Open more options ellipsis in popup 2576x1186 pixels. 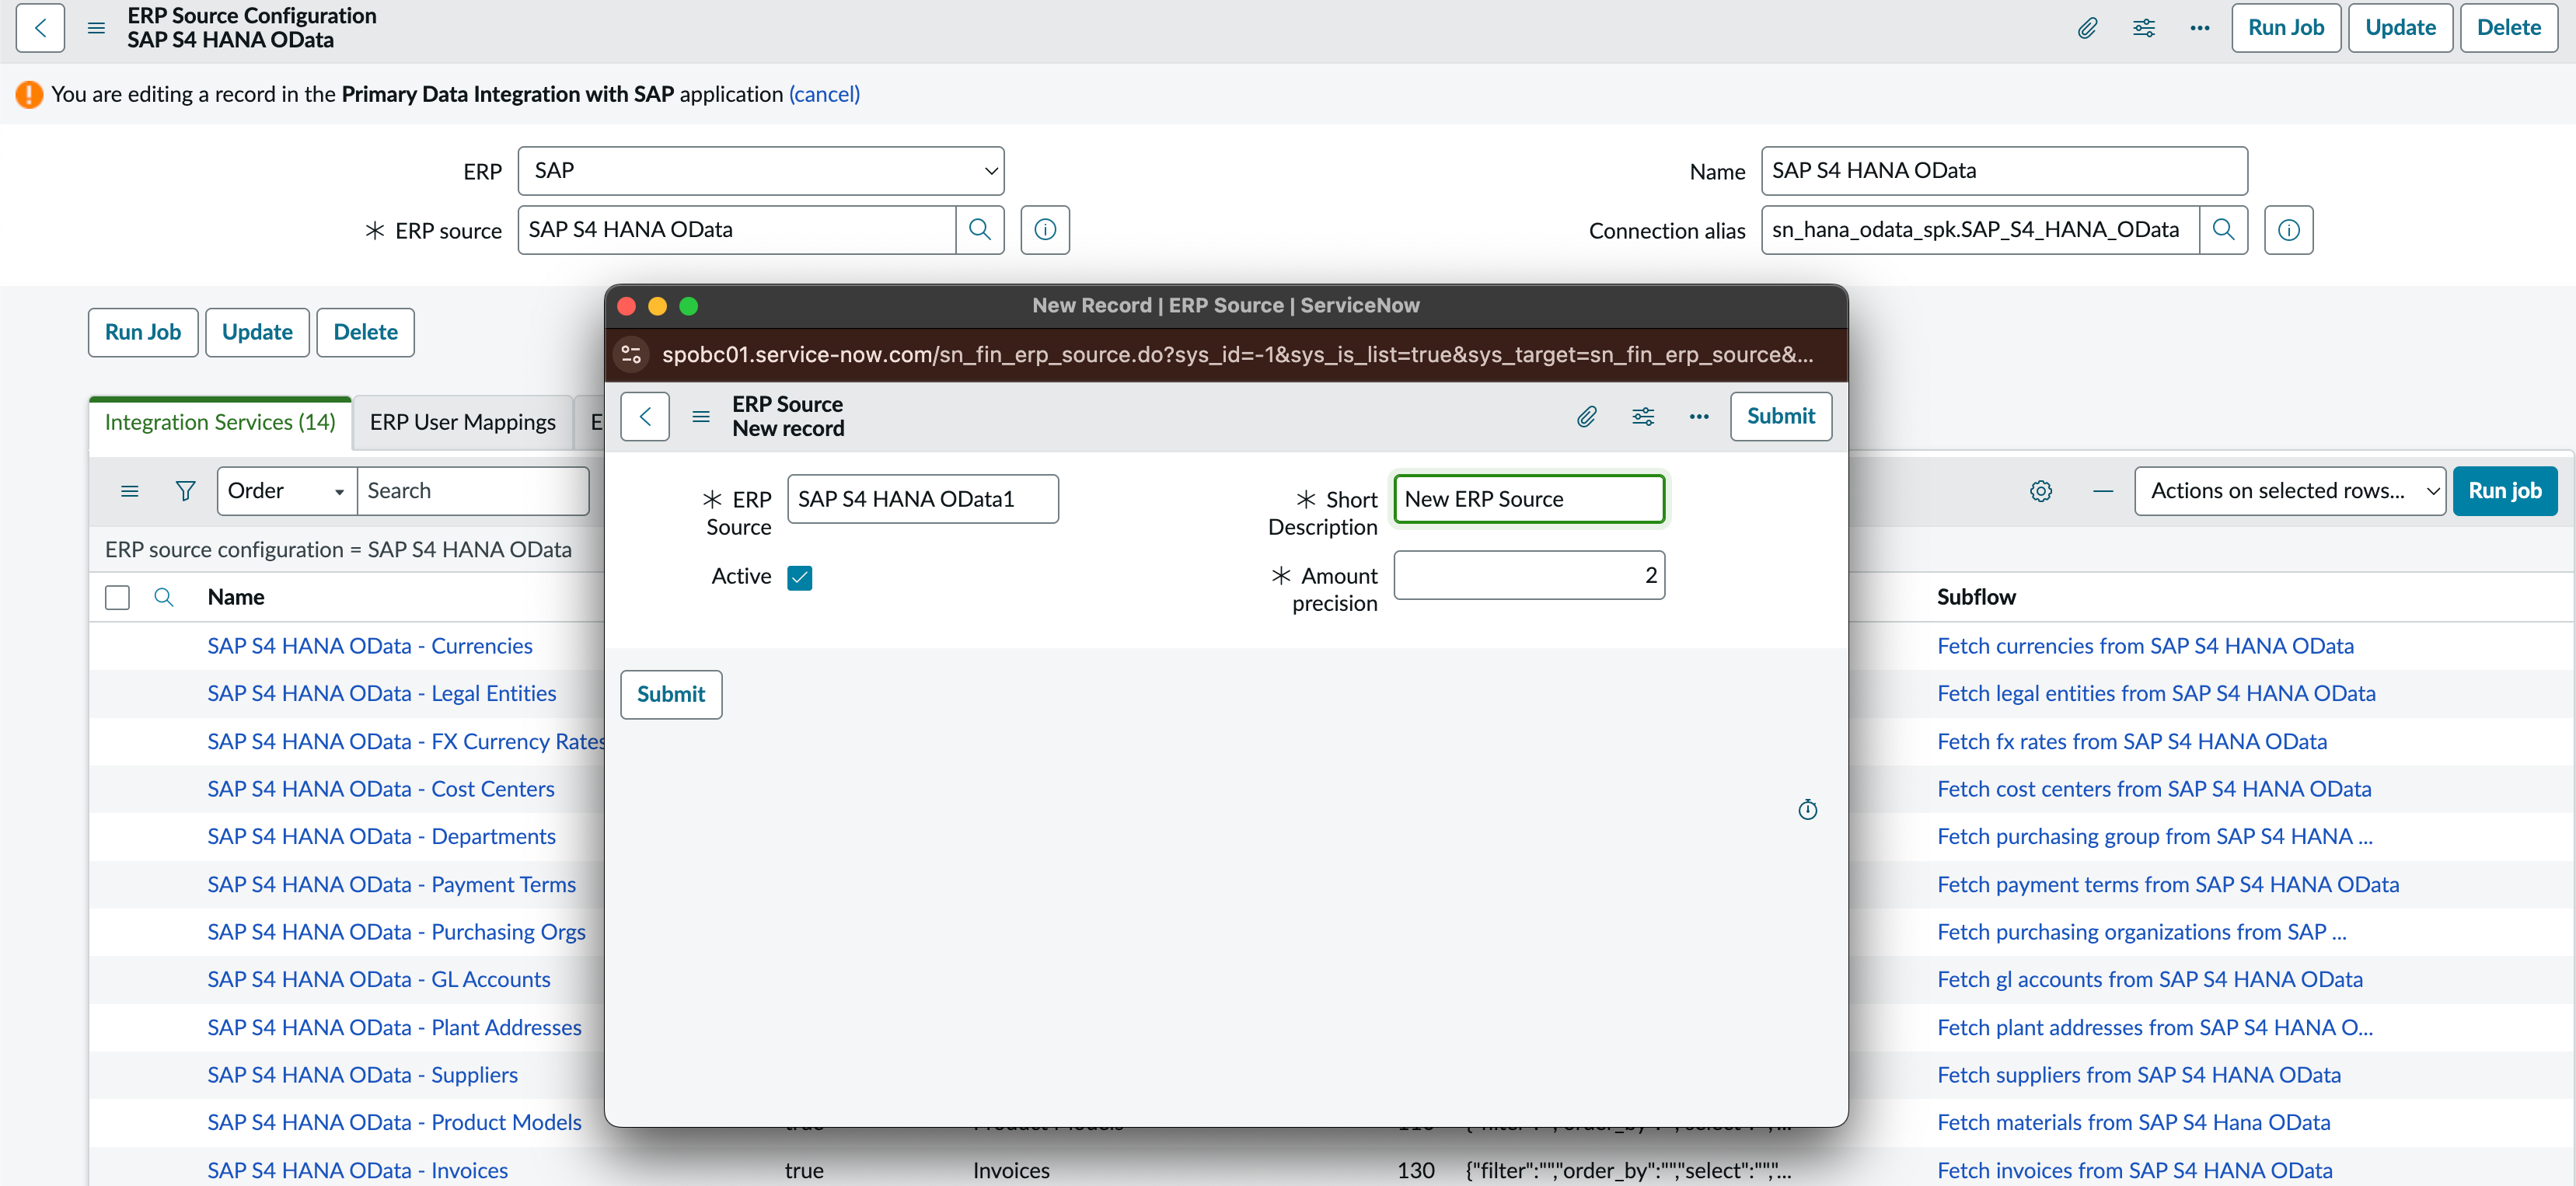coord(1699,416)
